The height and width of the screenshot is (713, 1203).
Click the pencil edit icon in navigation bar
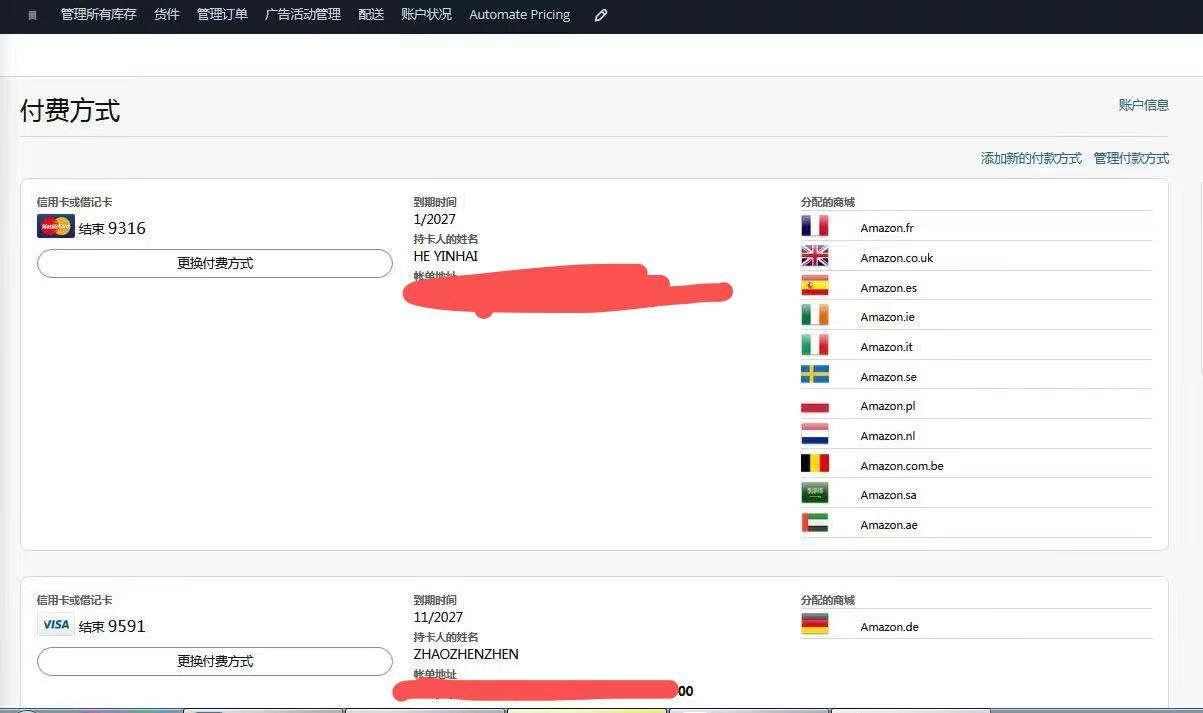[600, 15]
